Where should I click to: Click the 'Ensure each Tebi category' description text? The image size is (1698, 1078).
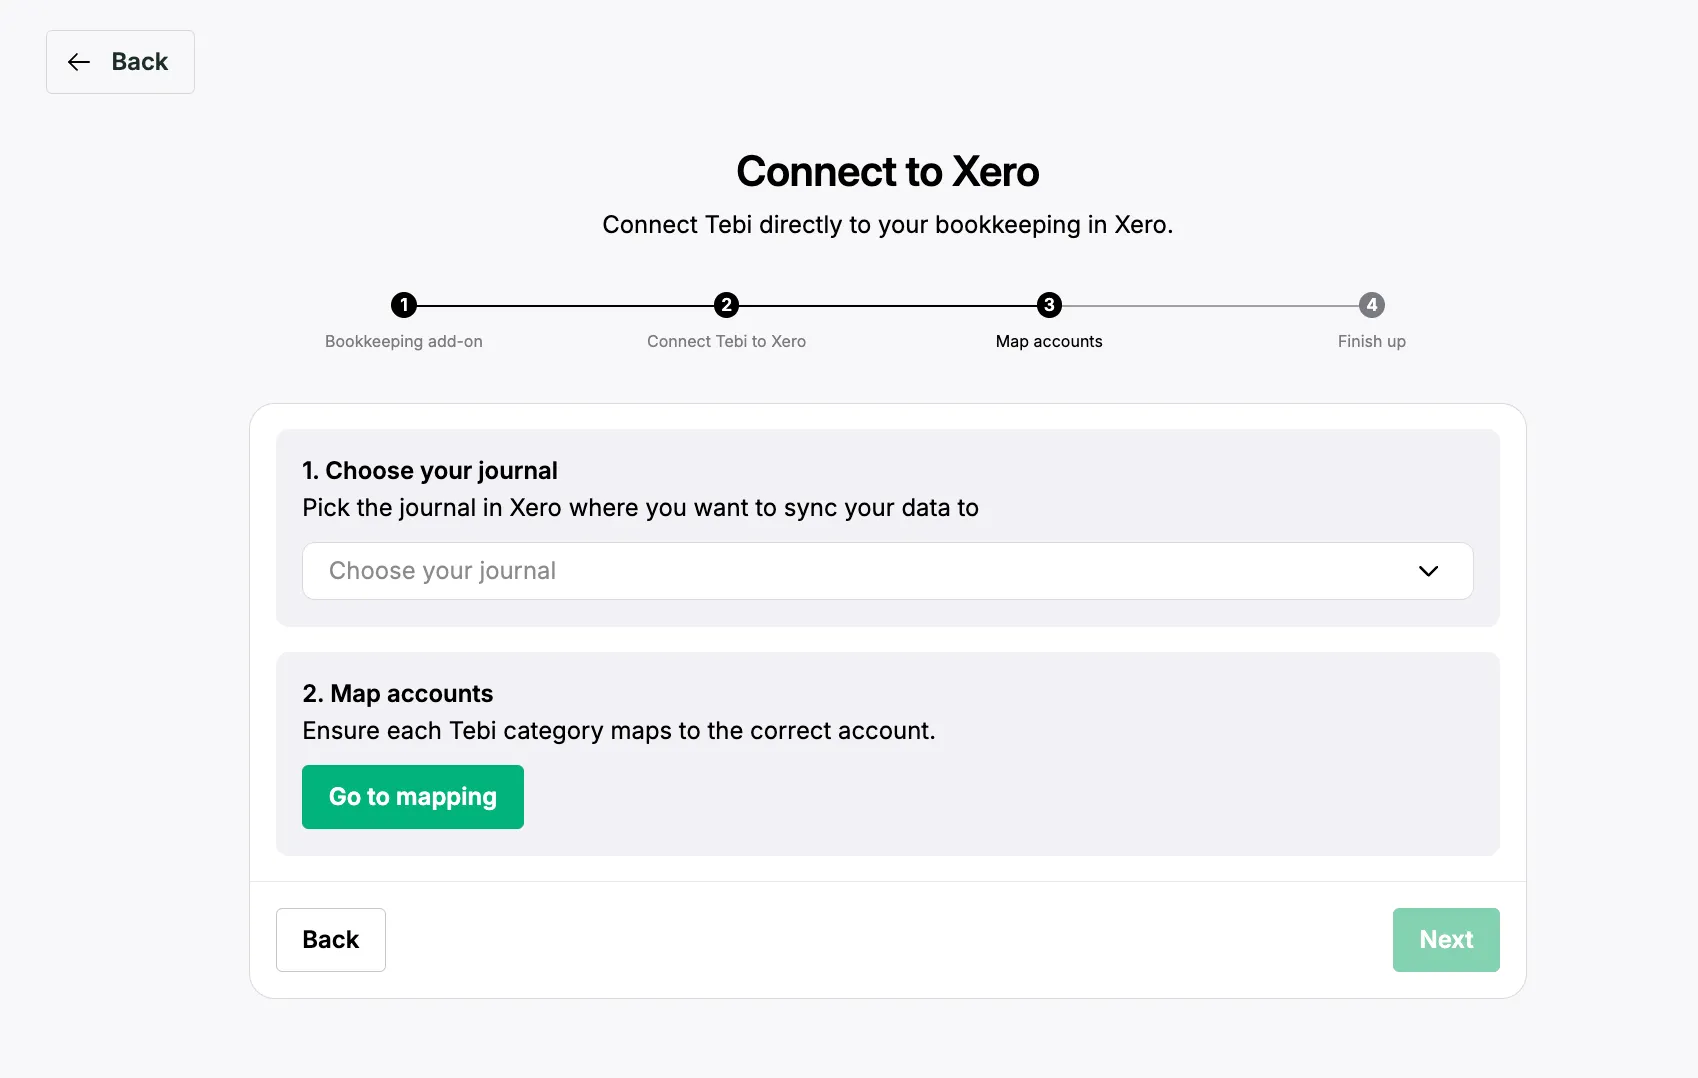pyautogui.click(x=619, y=731)
